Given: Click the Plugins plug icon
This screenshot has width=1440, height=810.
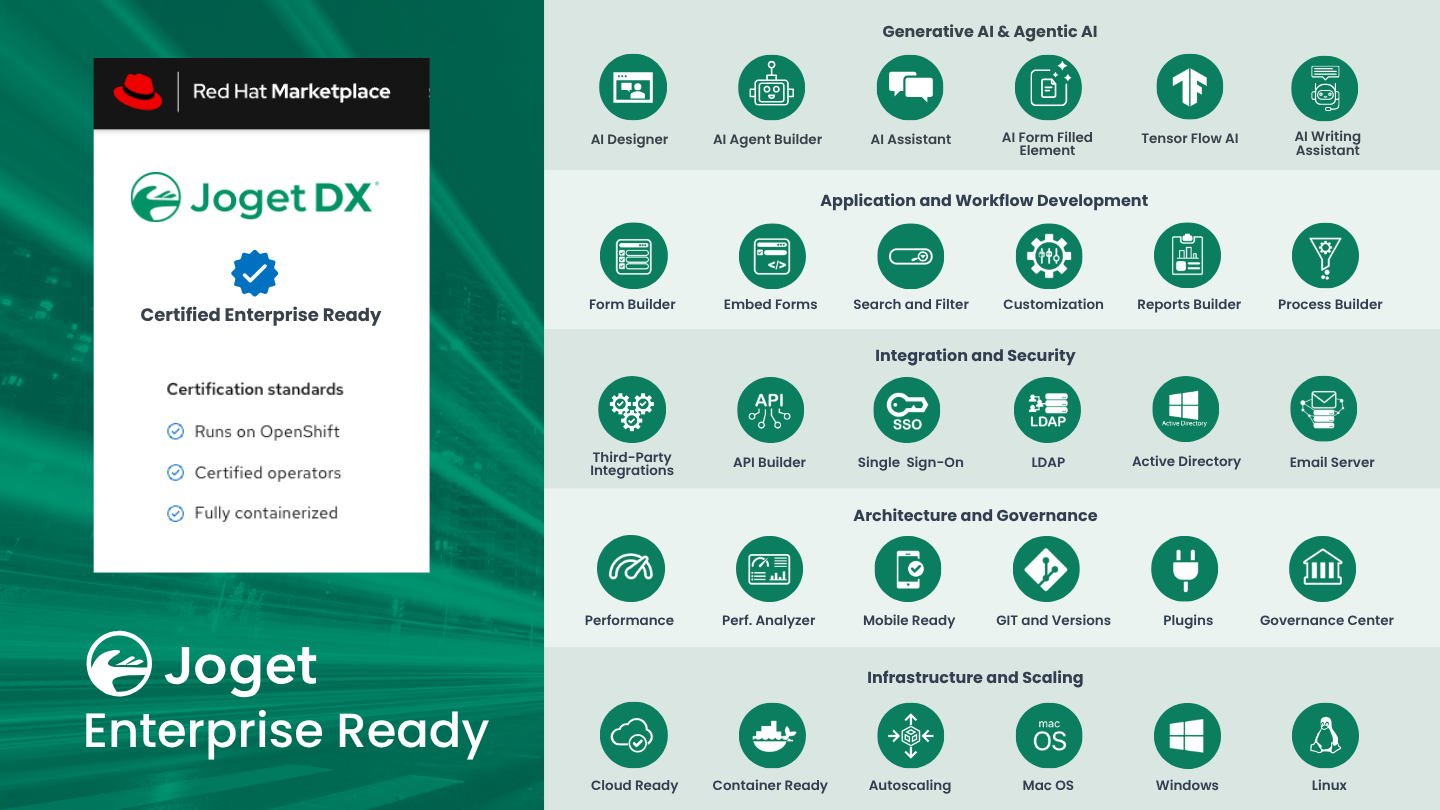Looking at the screenshot, I should tap(1184, 569).
